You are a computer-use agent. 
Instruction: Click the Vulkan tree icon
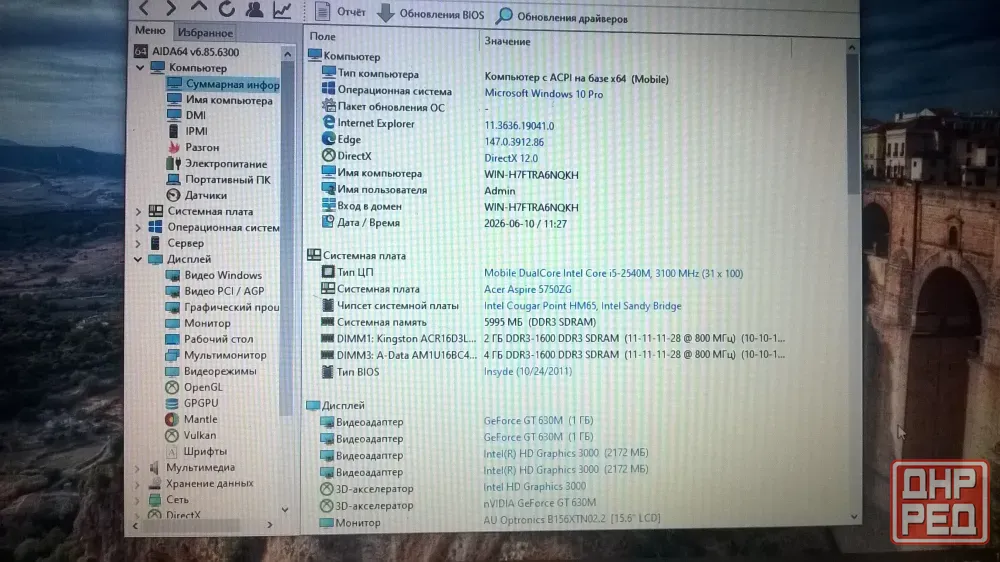click(172, 435)
